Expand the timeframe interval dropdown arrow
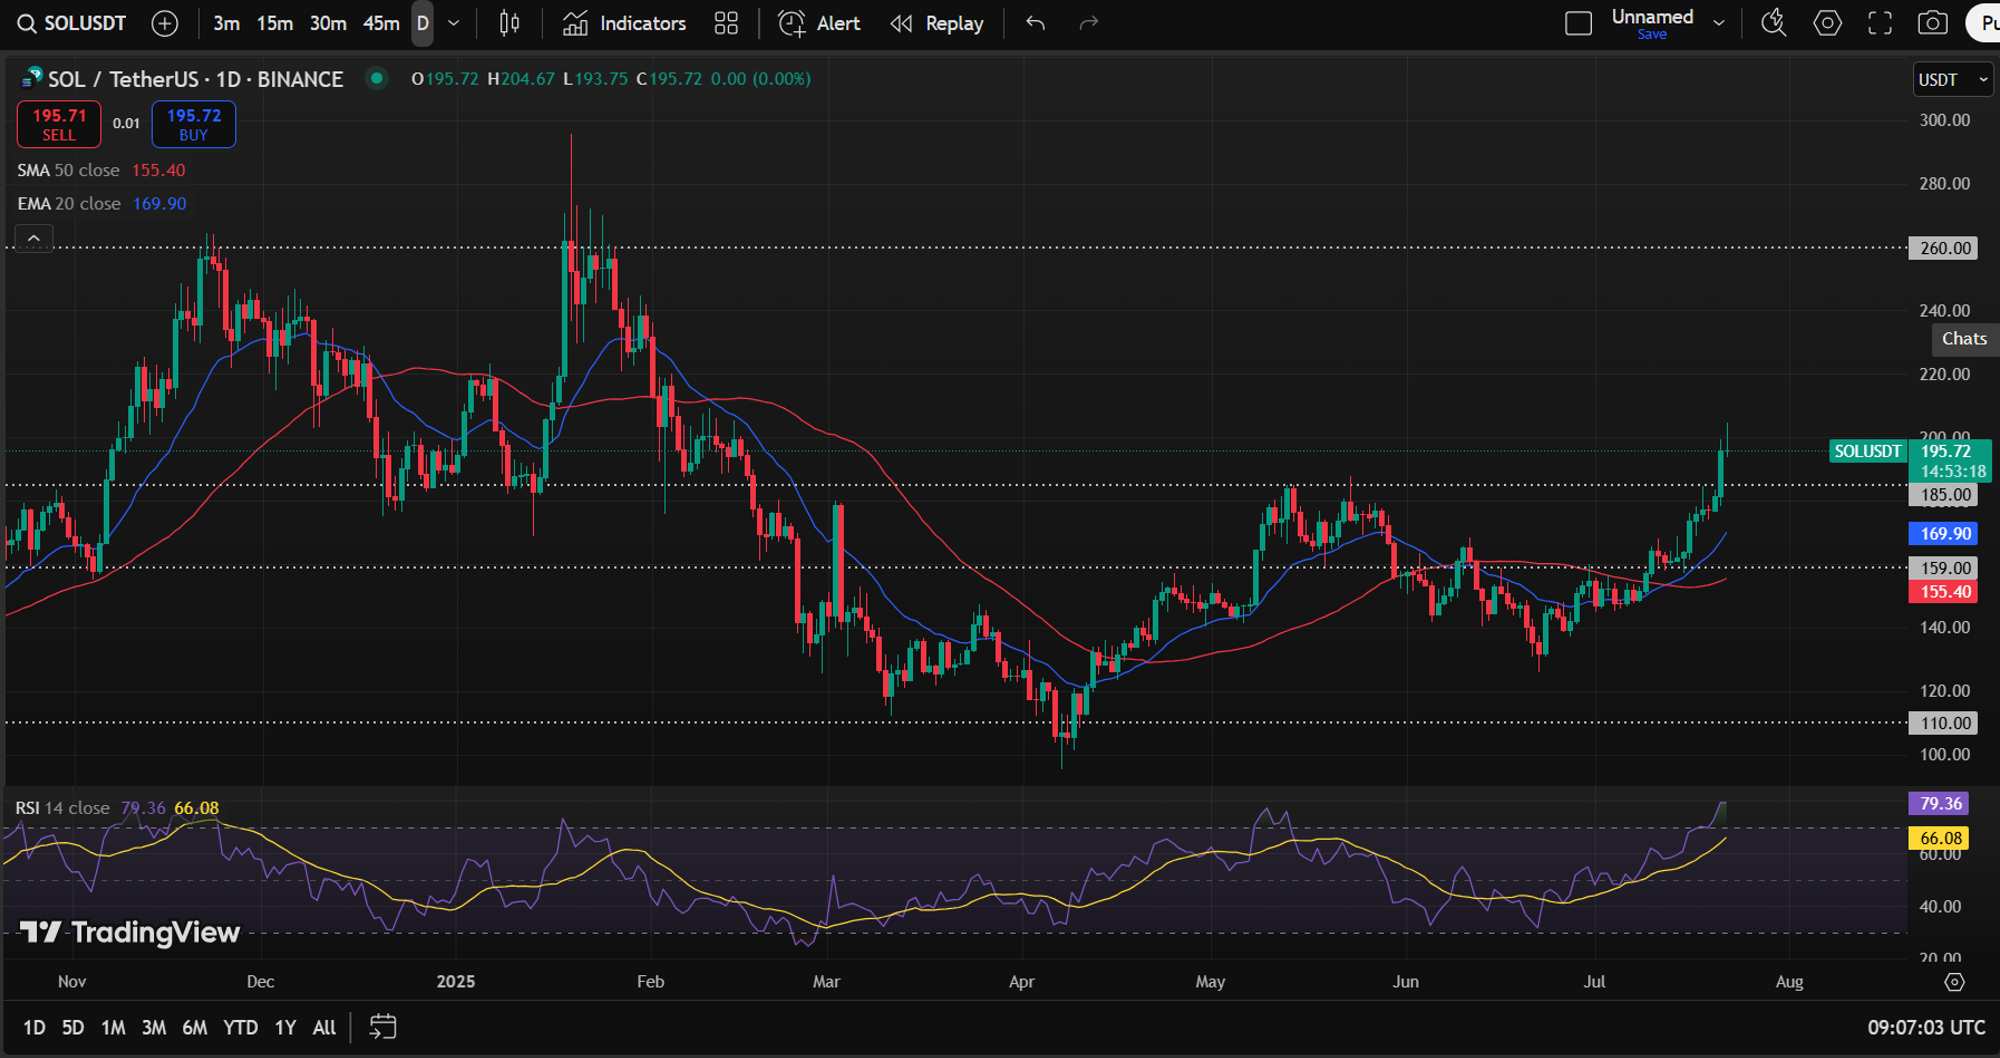Image resolution: width=2000 pixels, height=1058 pixels. [x=454, y=23]
